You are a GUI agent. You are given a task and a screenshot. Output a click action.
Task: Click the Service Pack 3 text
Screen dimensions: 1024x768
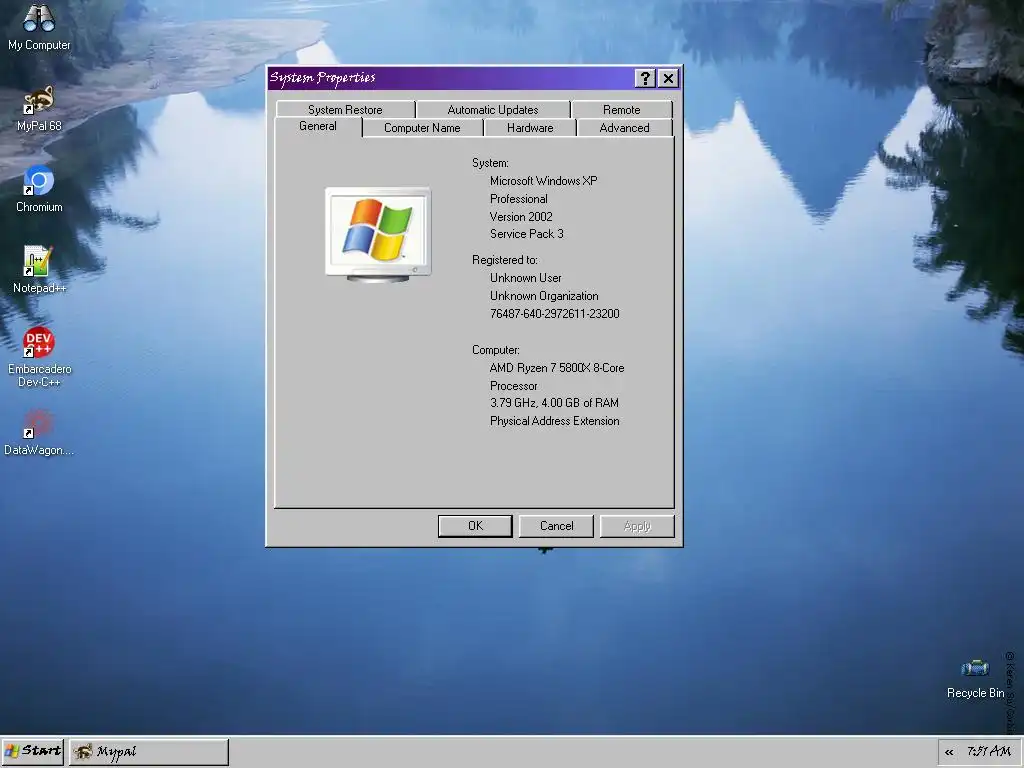pyautogui.click(x=526, y=234)
